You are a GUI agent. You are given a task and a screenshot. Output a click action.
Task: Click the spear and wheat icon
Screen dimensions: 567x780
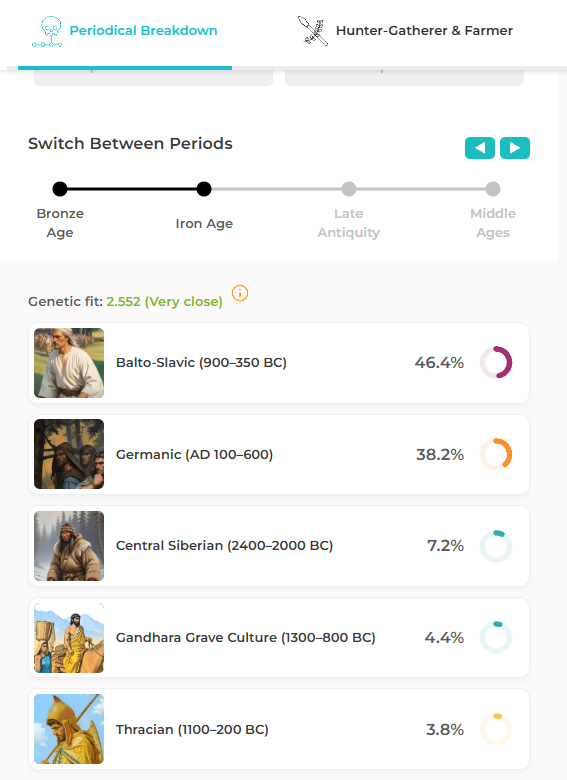[x=313, y=31]
